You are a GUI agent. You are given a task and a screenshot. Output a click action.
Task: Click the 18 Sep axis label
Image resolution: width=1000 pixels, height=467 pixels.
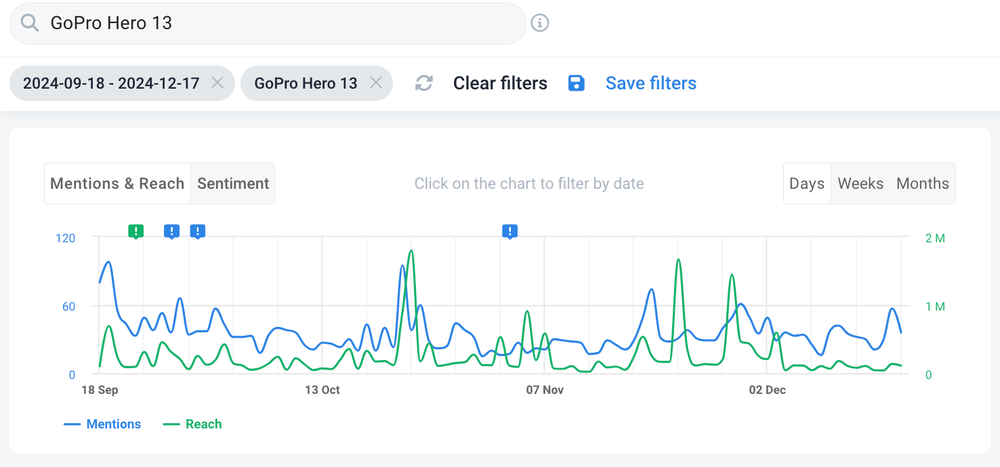pyautogui.click(x=99, y=390)
